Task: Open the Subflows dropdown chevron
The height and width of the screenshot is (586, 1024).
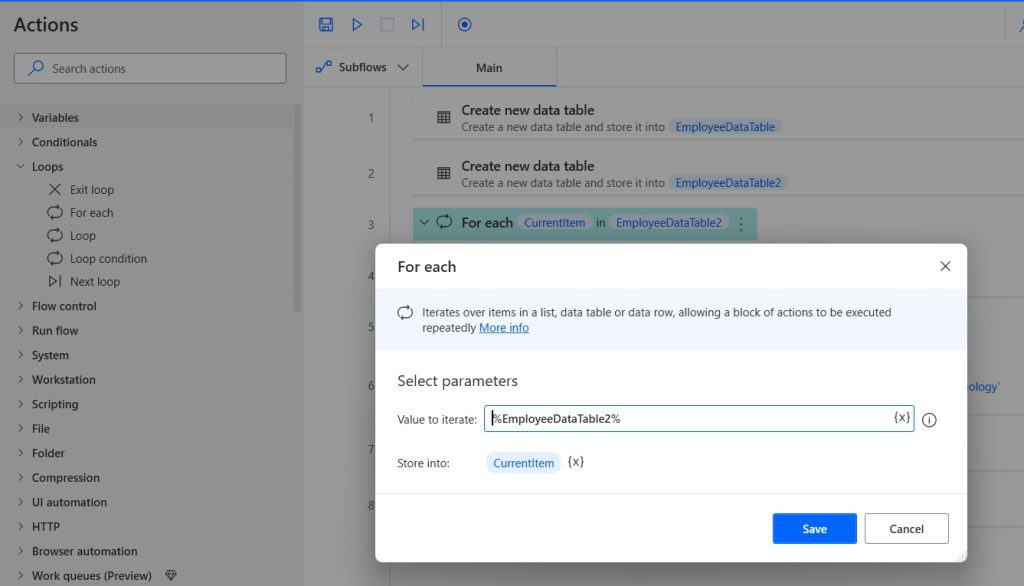Action: click(x=403, y=67)
